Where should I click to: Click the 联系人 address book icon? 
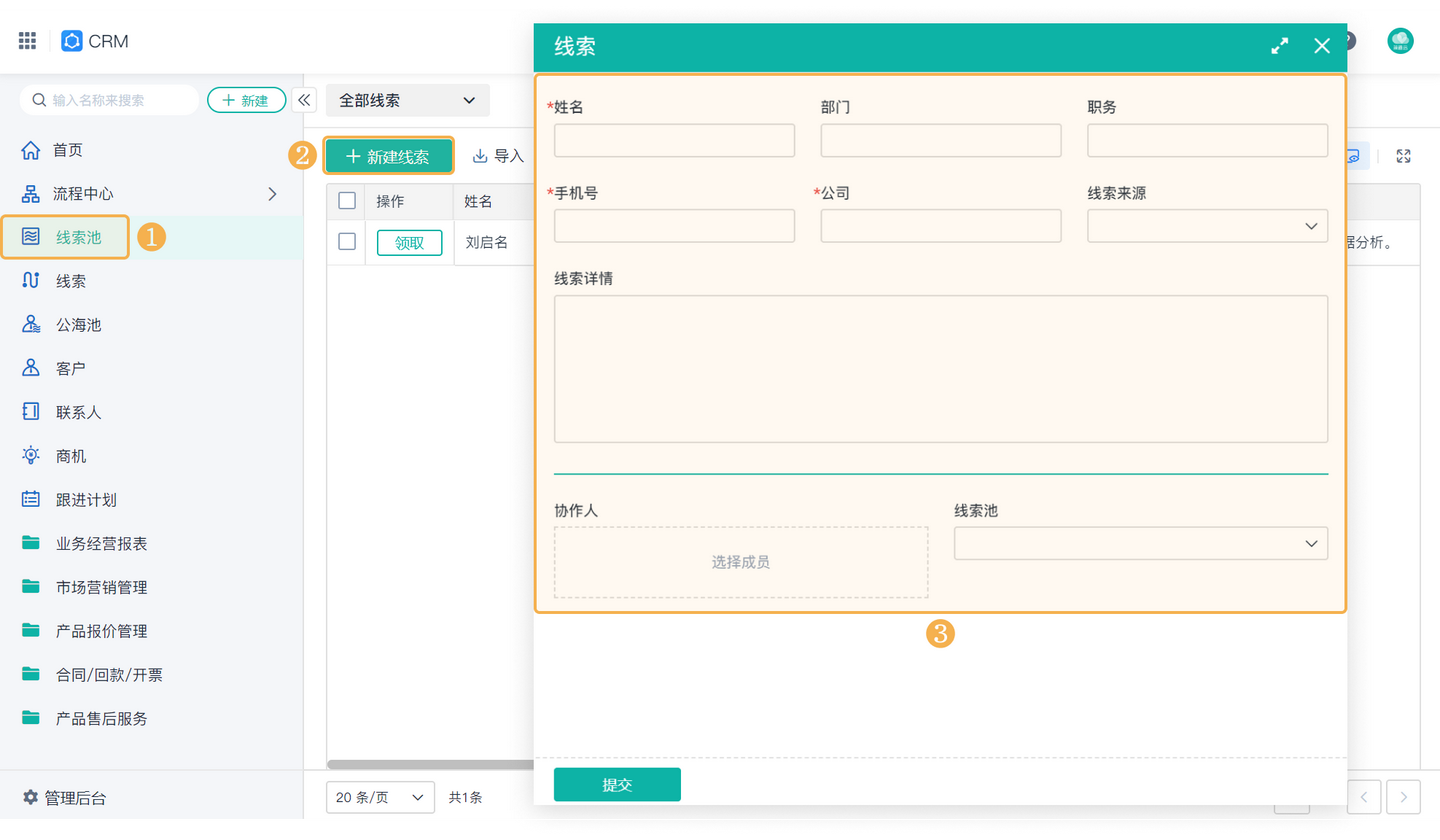pos(31,412)
